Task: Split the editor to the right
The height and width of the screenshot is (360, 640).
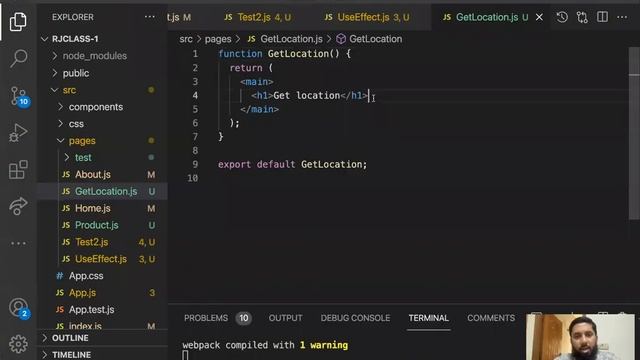Action: pos(602,17)
